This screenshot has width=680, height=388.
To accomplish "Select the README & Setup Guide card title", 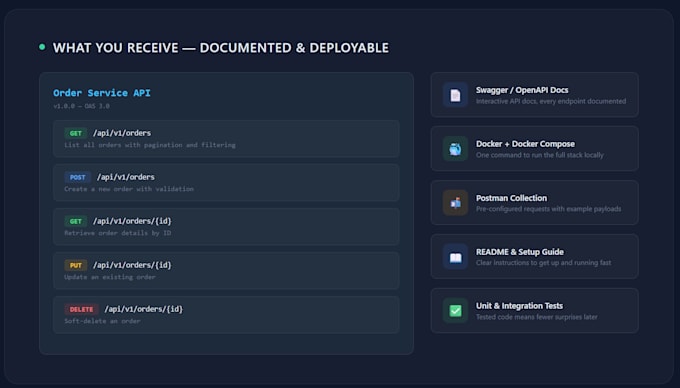I will pos(520,252).
